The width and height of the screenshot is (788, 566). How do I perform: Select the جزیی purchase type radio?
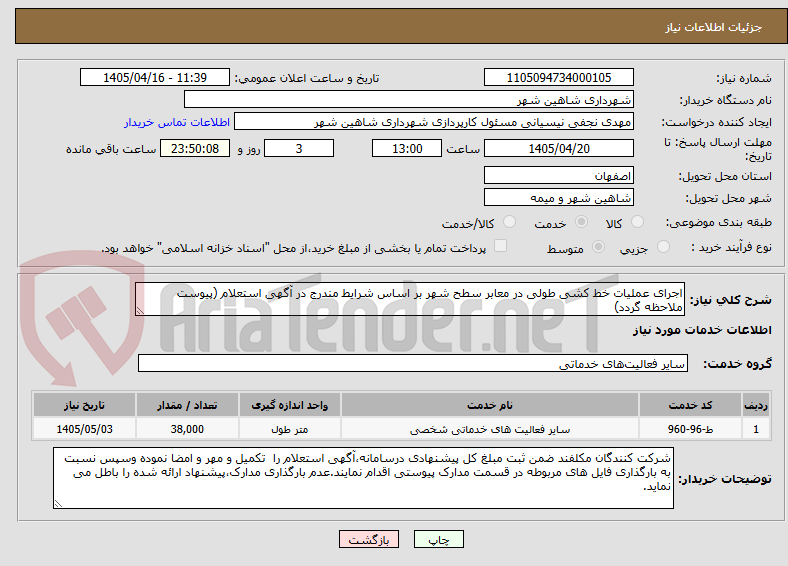click(663, 247)
